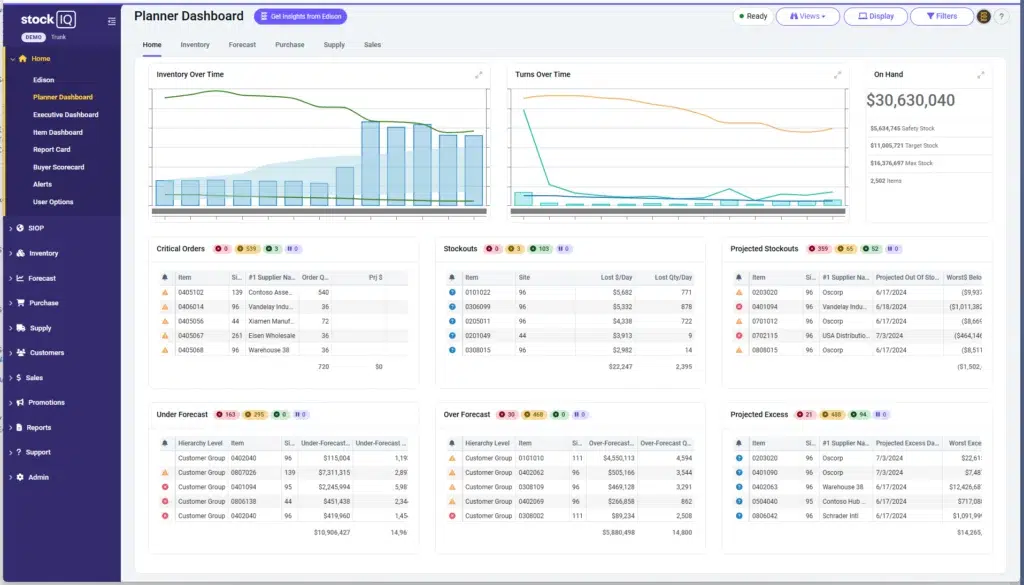Toggle yellow 65 filter in Projected Stockouts

pyautogui.click(x=846, y=249)
